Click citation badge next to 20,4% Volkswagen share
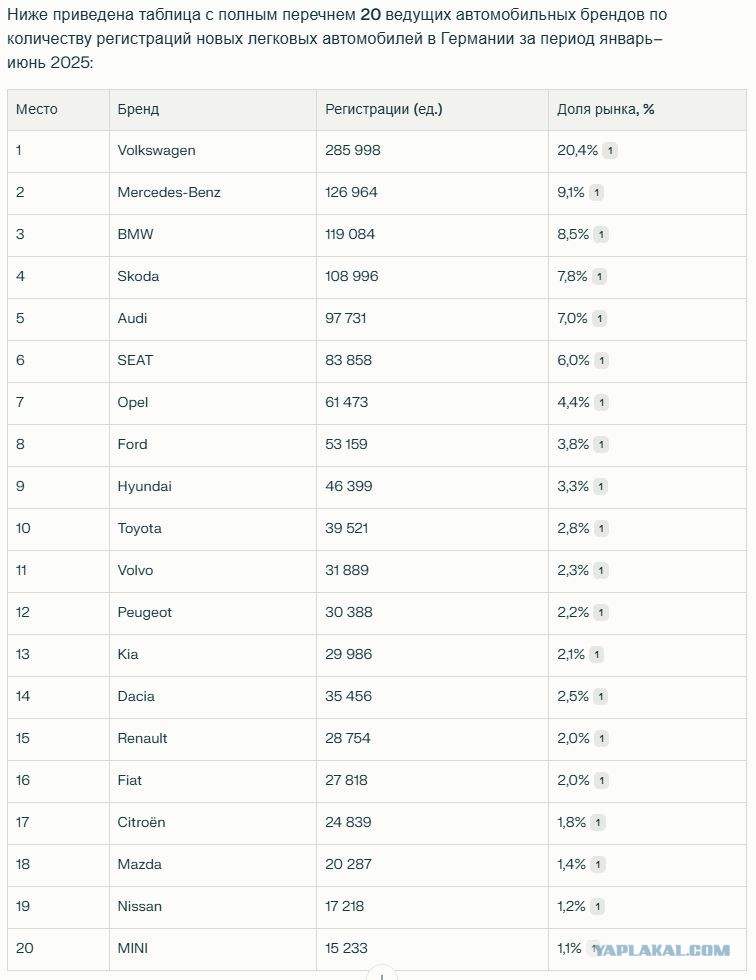 coord(610,151)
